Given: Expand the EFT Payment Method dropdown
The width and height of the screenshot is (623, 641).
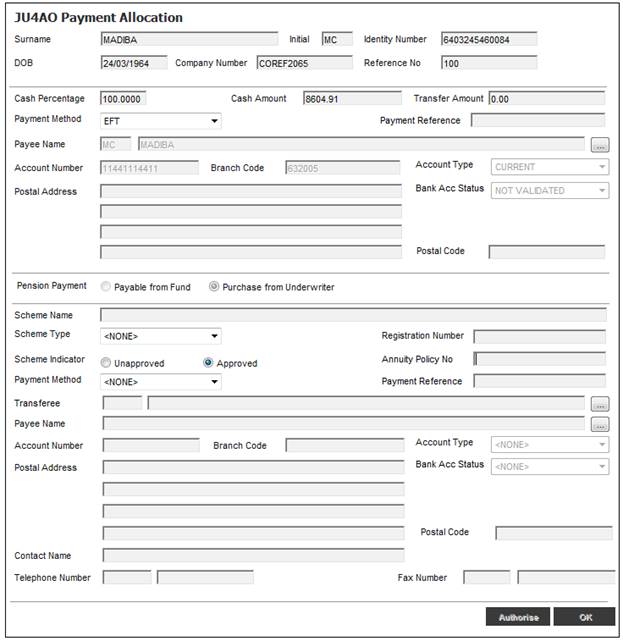Looking at the screenshot, I should [161, 121].
